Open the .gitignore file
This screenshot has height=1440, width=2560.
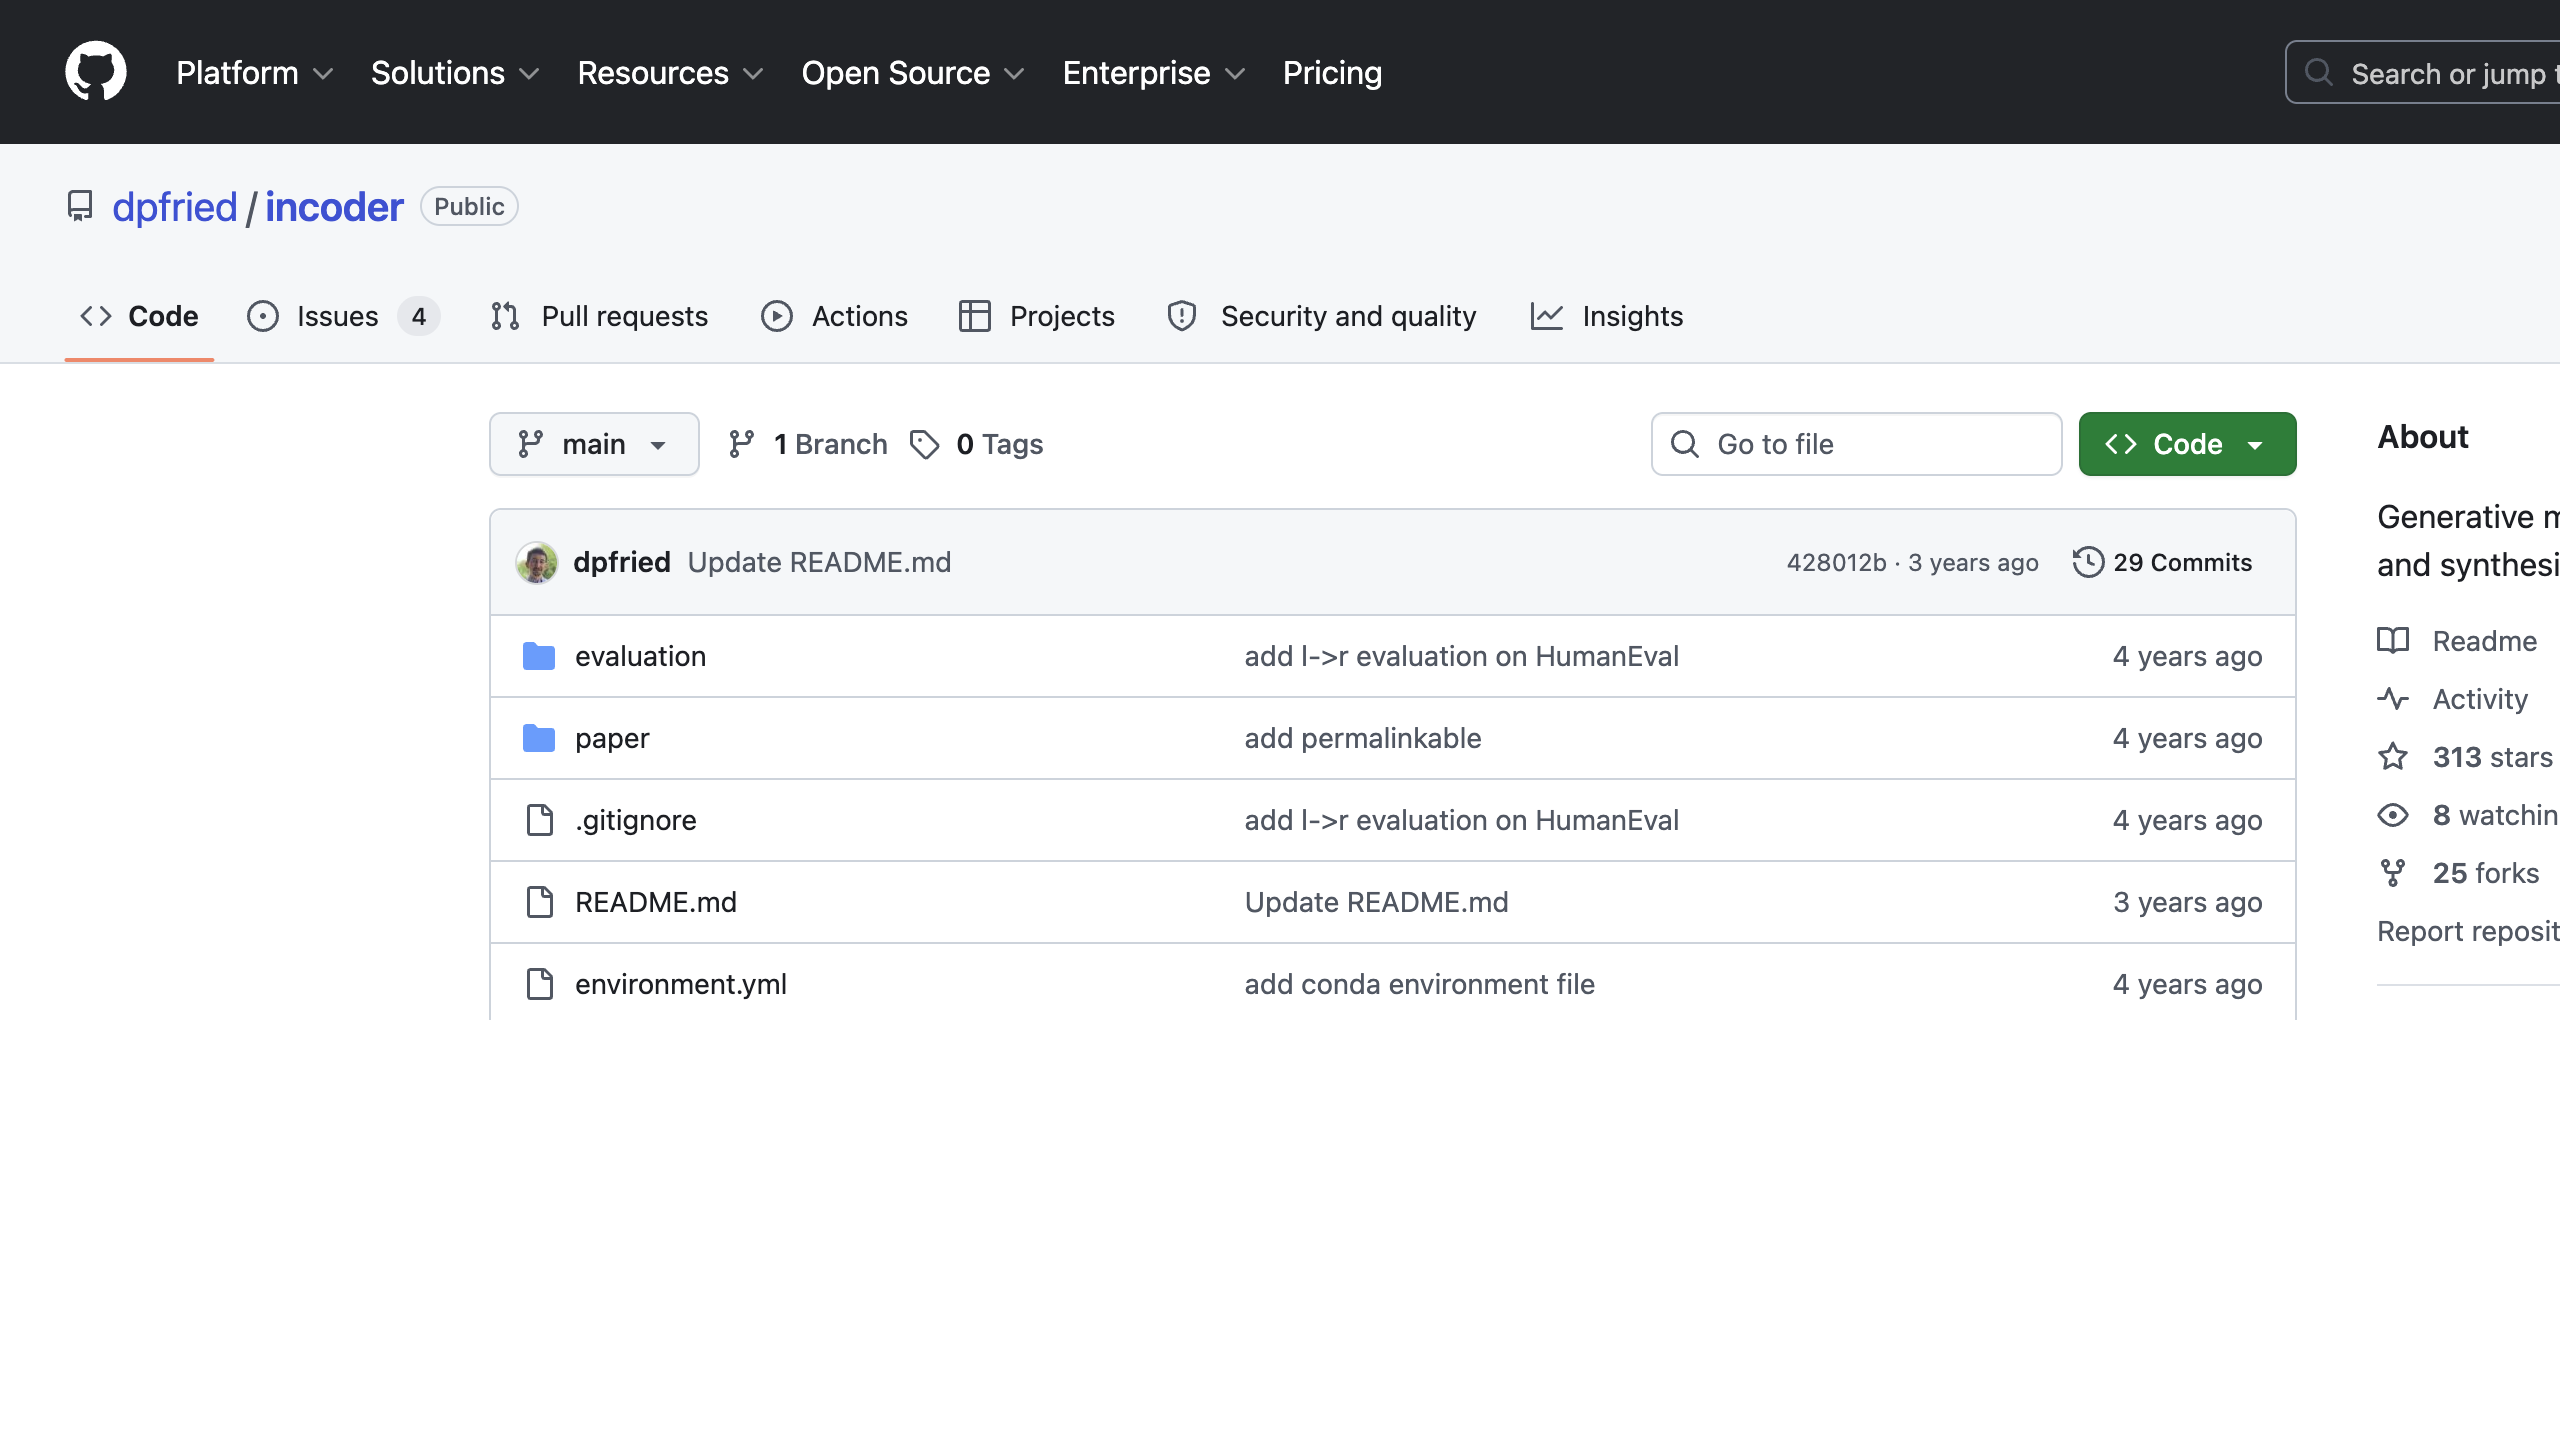pos(636,820)
